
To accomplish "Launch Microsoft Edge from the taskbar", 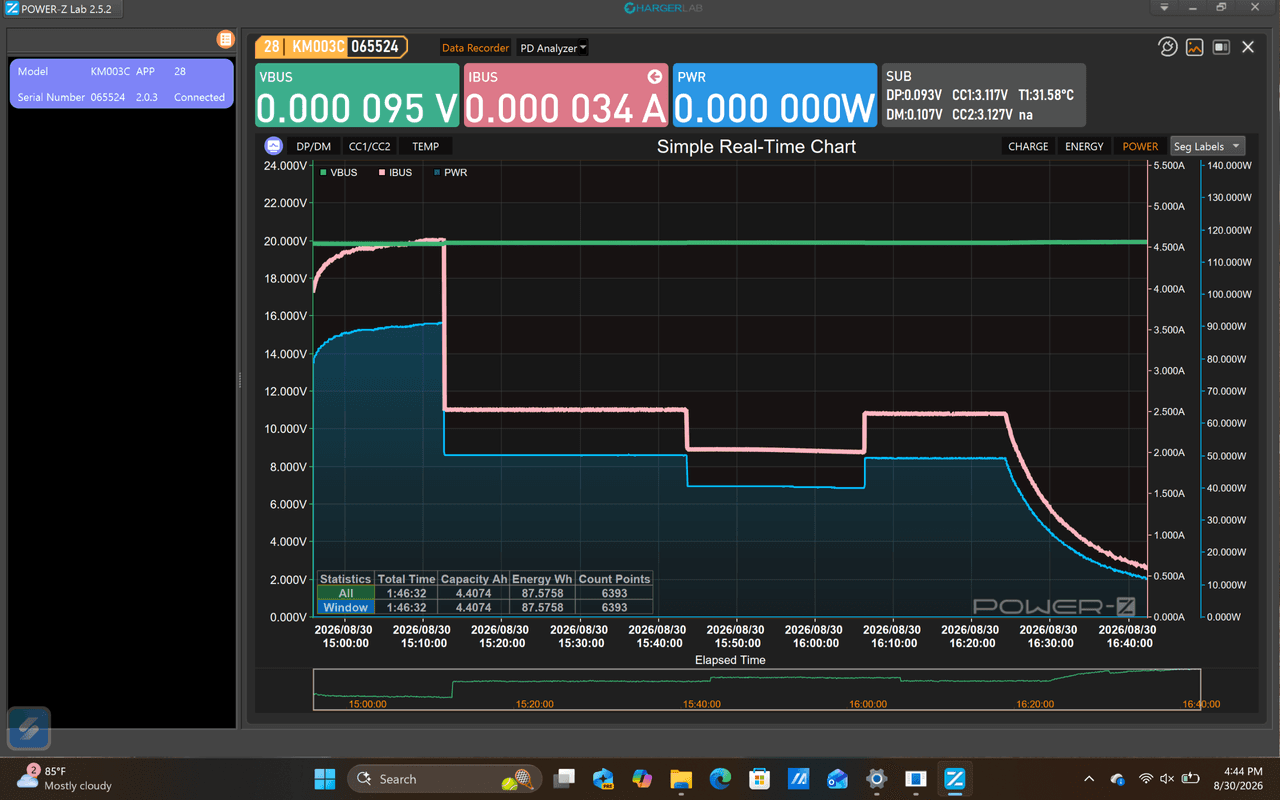I will (720, 779).
